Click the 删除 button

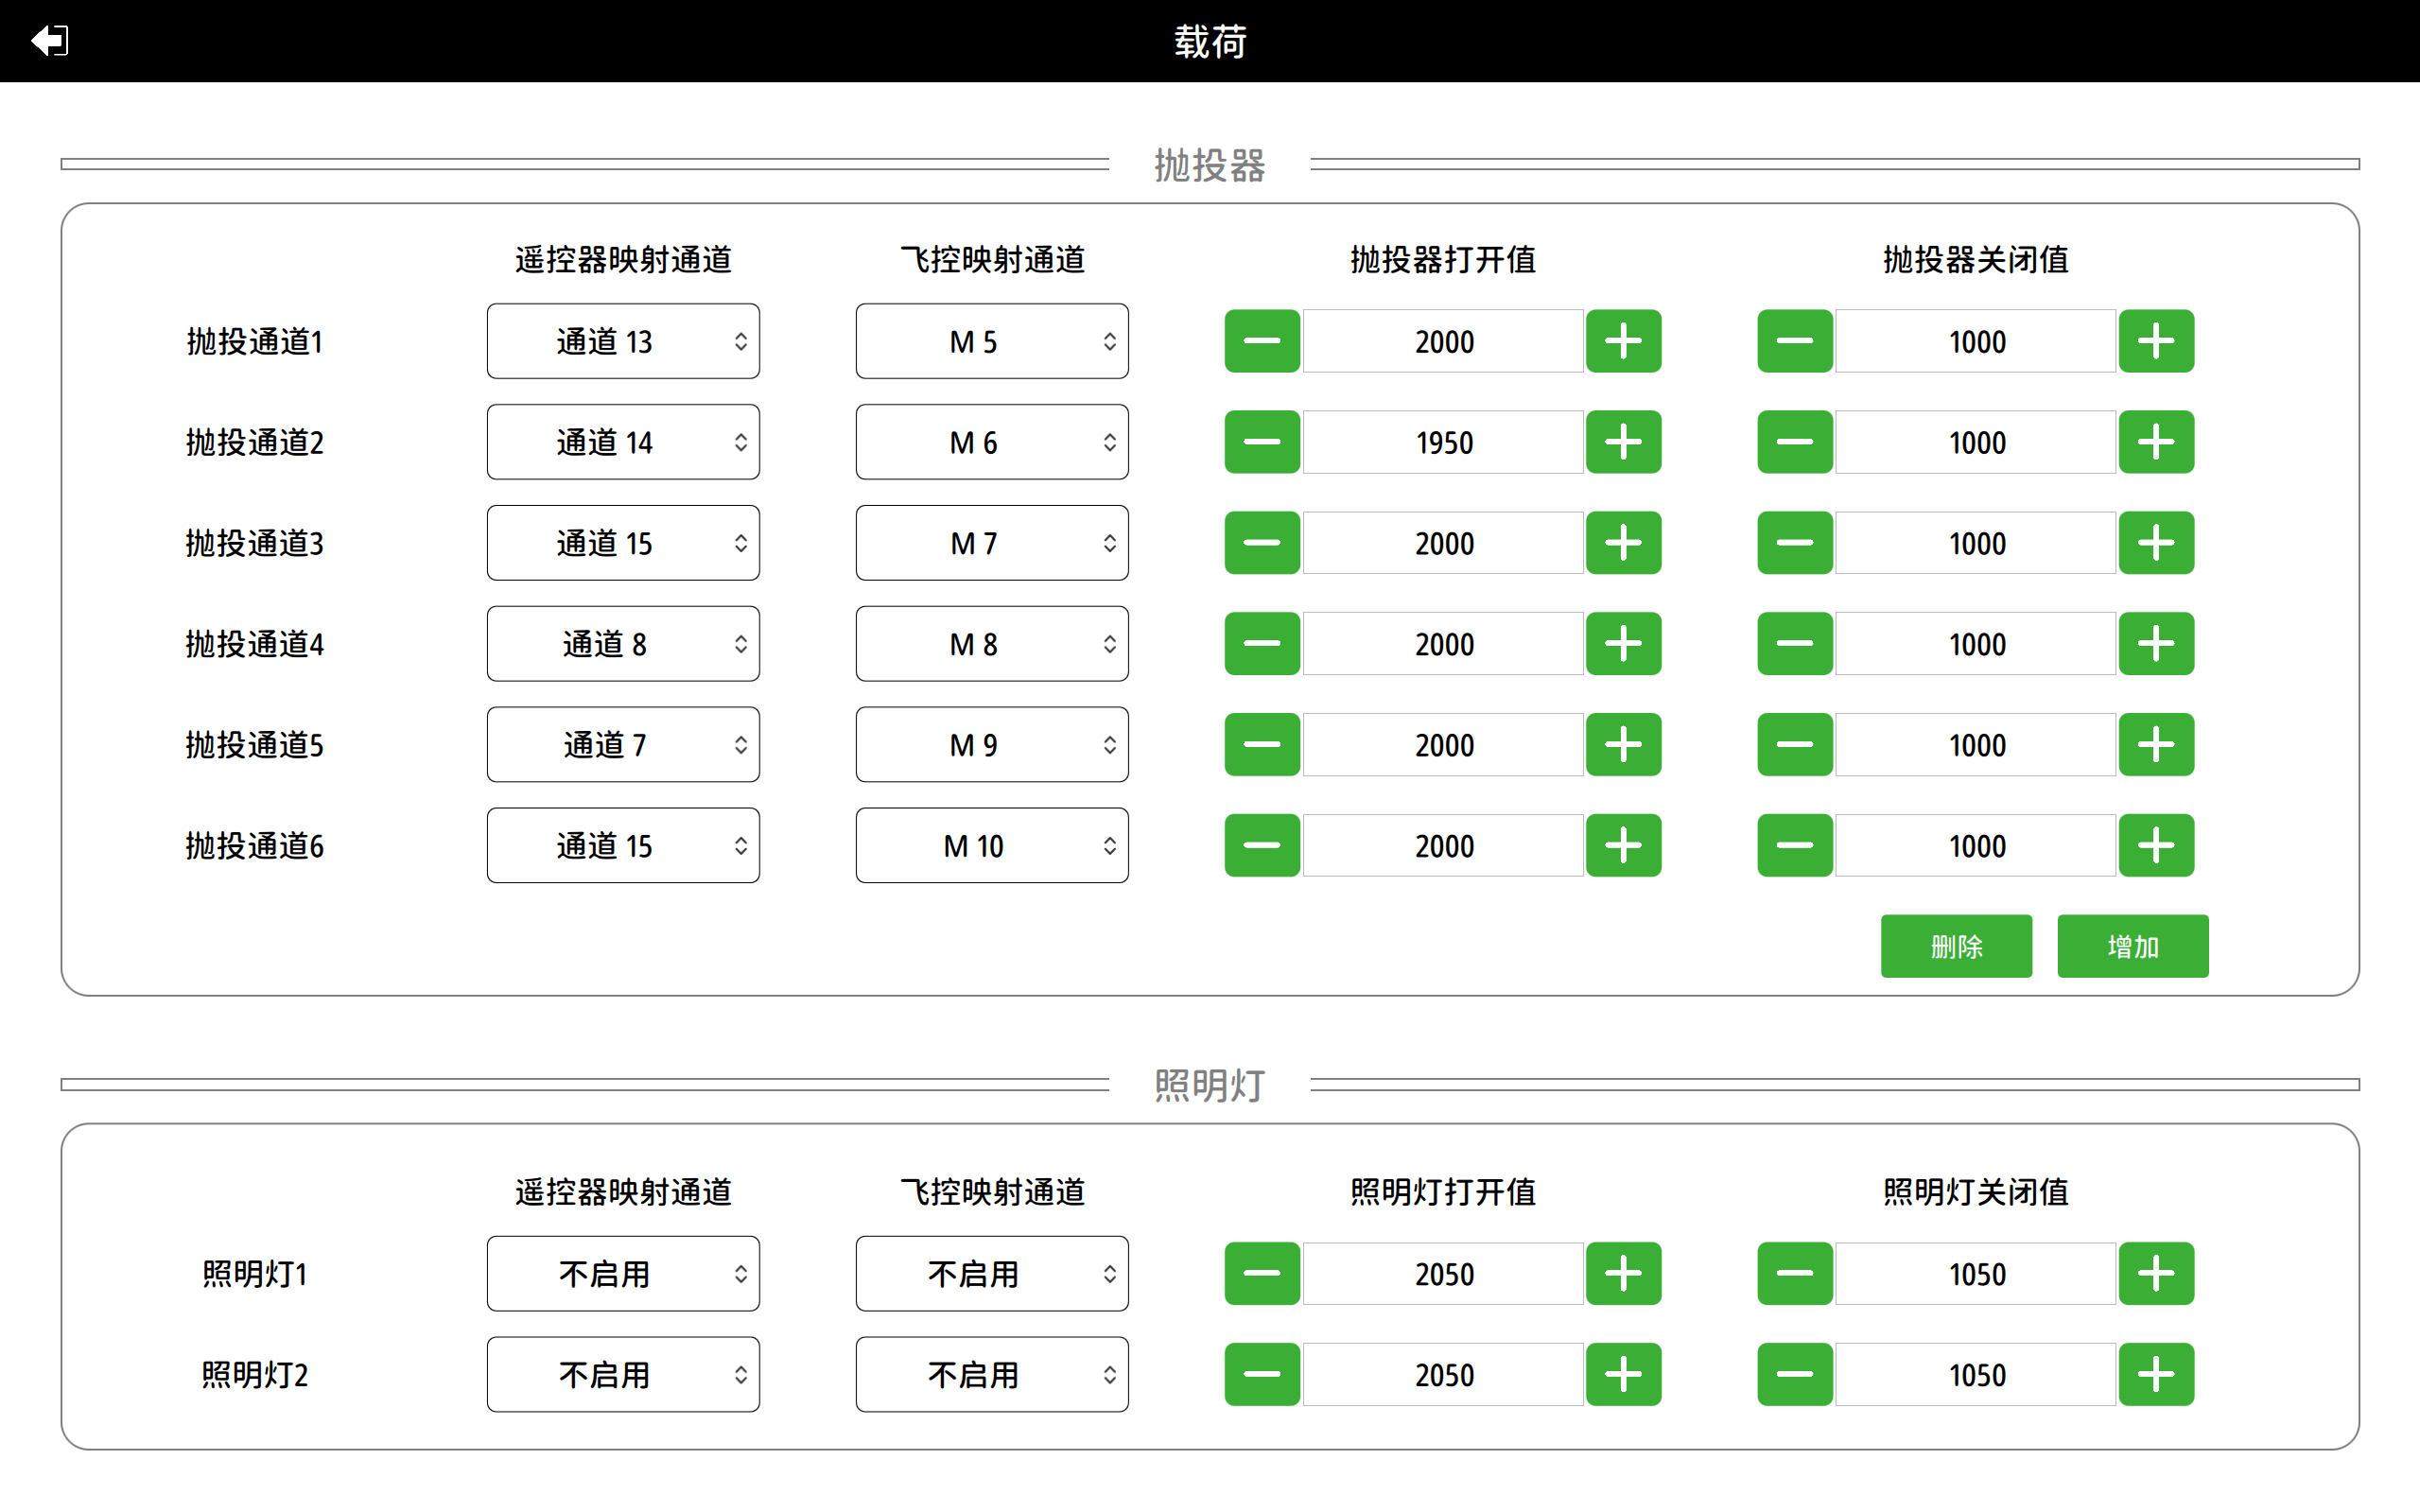1956,946
